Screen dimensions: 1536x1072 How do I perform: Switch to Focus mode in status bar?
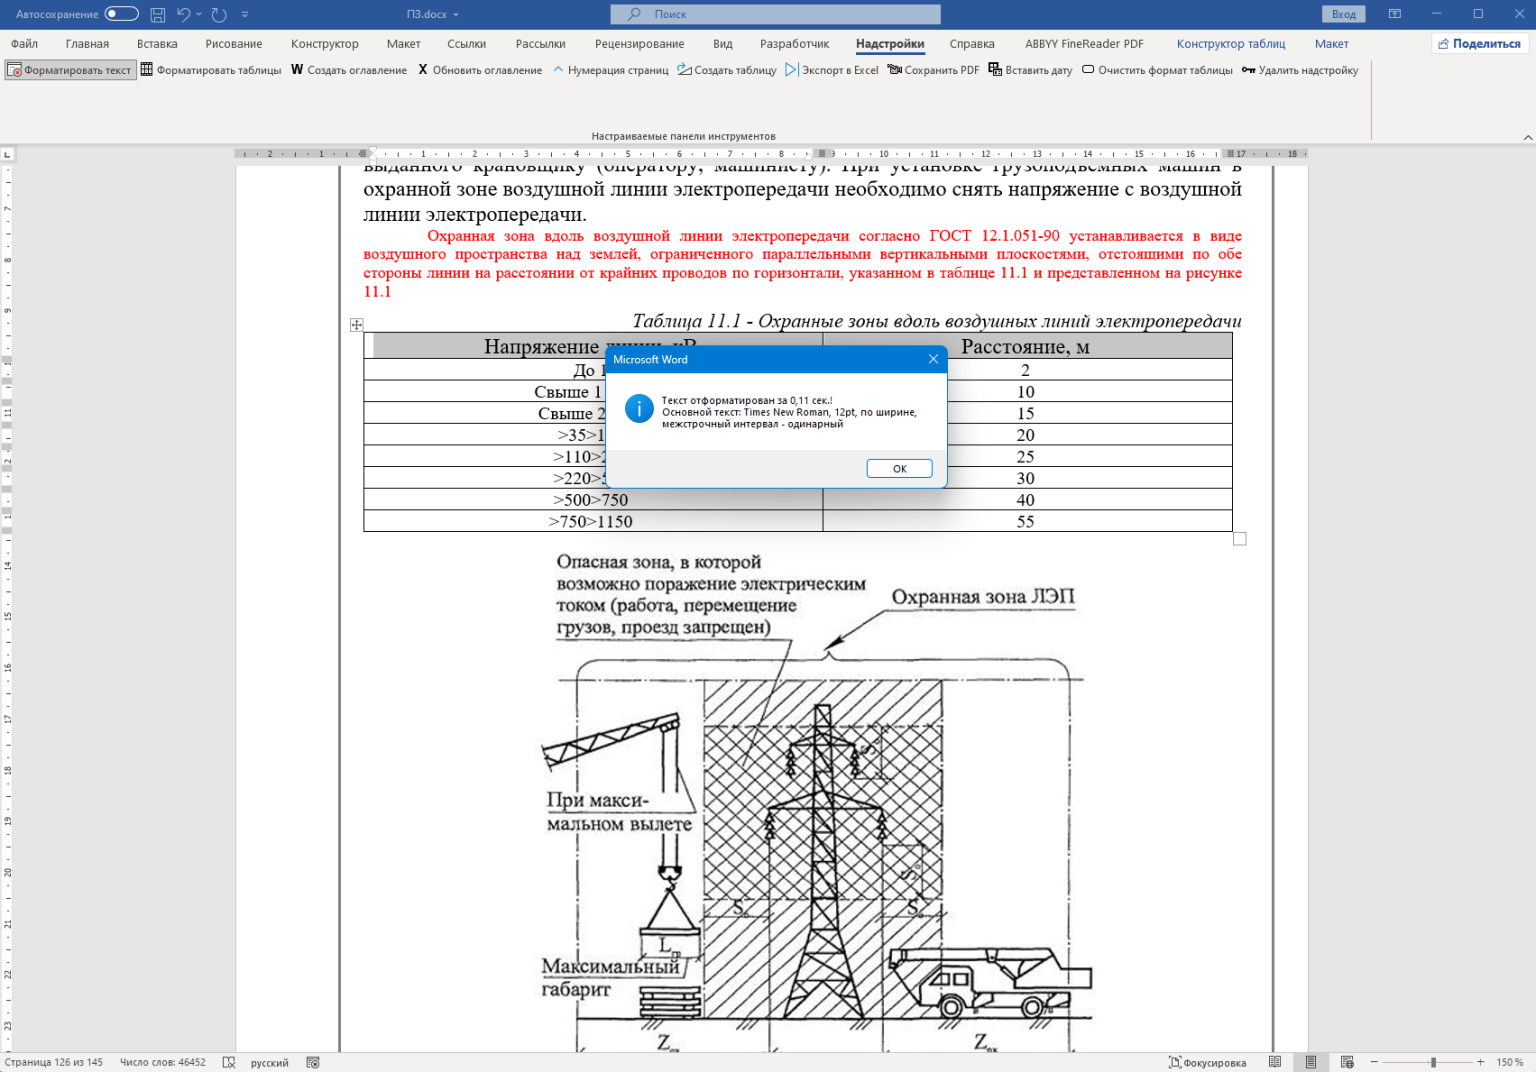[1208, 1062]
